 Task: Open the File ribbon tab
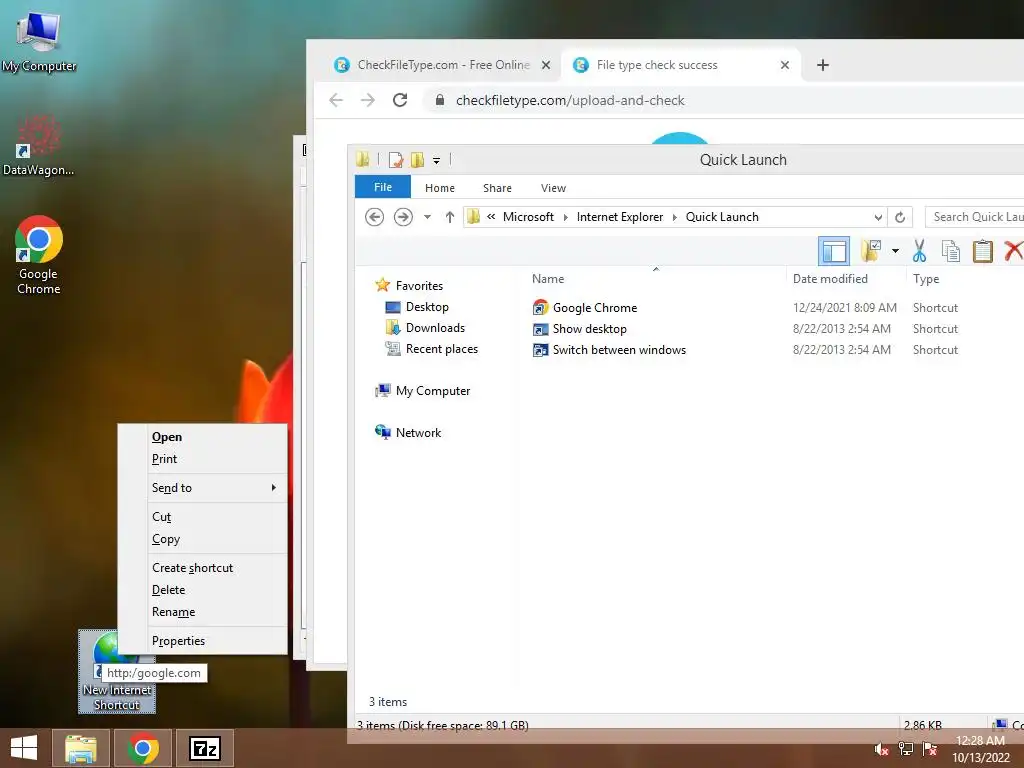[x=383, y=187]
